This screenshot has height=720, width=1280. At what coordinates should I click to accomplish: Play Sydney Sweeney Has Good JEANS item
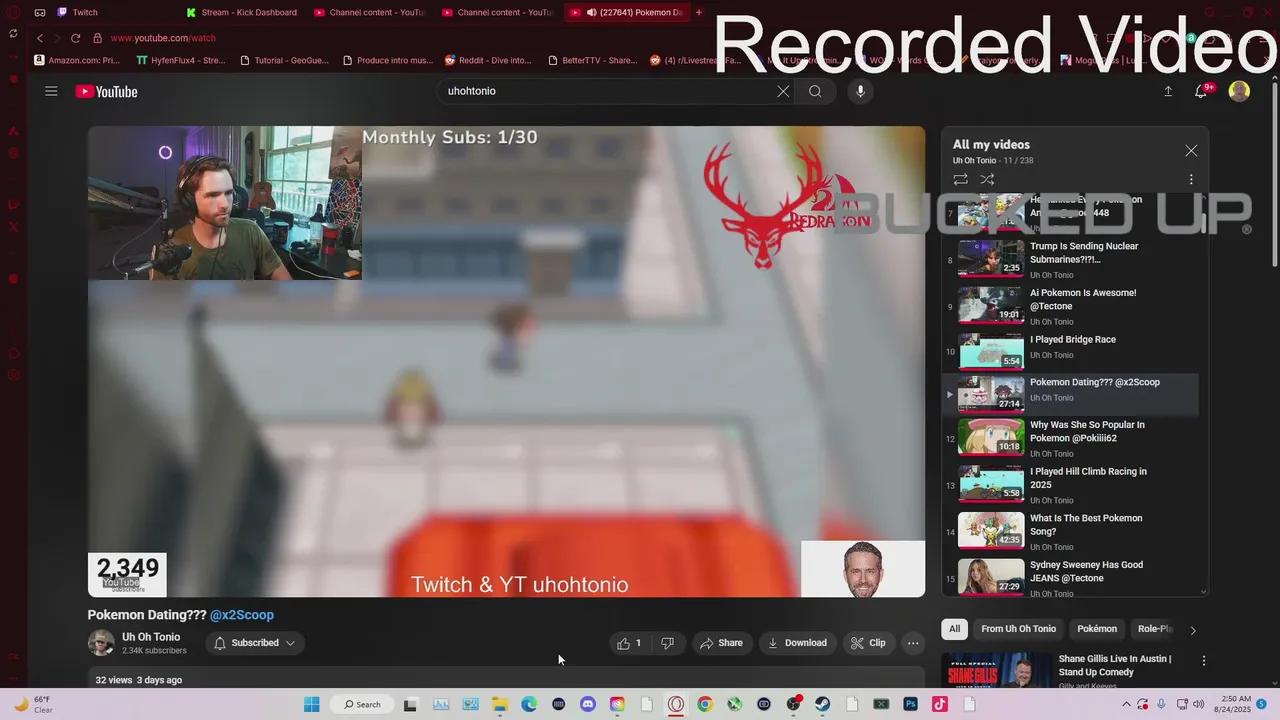(1070, 577)
